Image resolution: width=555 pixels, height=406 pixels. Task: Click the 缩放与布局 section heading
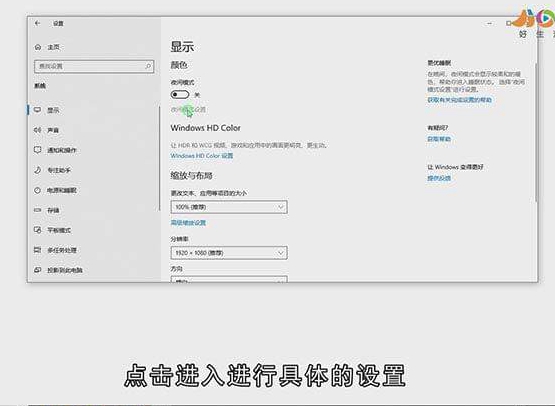point(191,176)
